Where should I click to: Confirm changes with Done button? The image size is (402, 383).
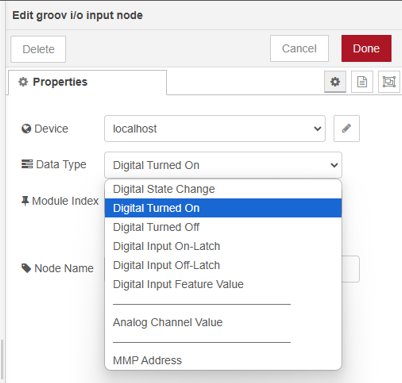366,49
